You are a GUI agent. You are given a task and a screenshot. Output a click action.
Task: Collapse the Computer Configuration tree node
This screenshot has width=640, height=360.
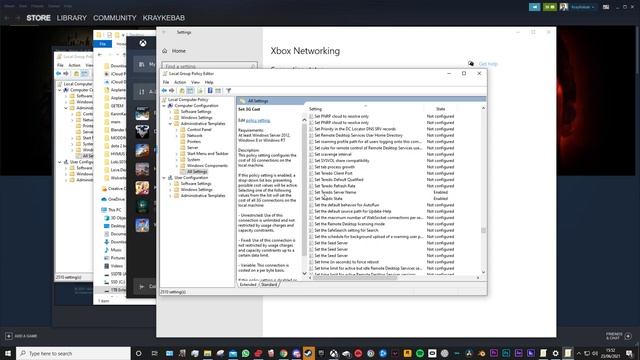164,106
